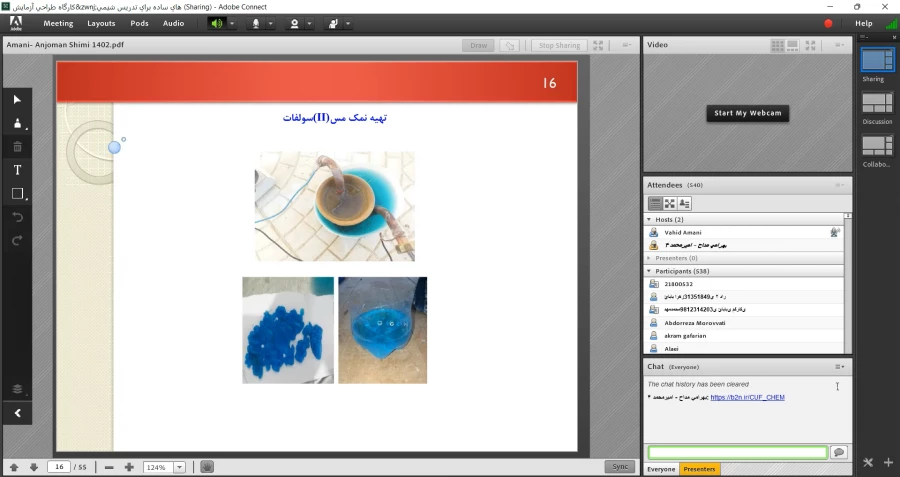900x477 pixels.
Task: Click the Start My Webcam button
Action: [x=746, y=113]
